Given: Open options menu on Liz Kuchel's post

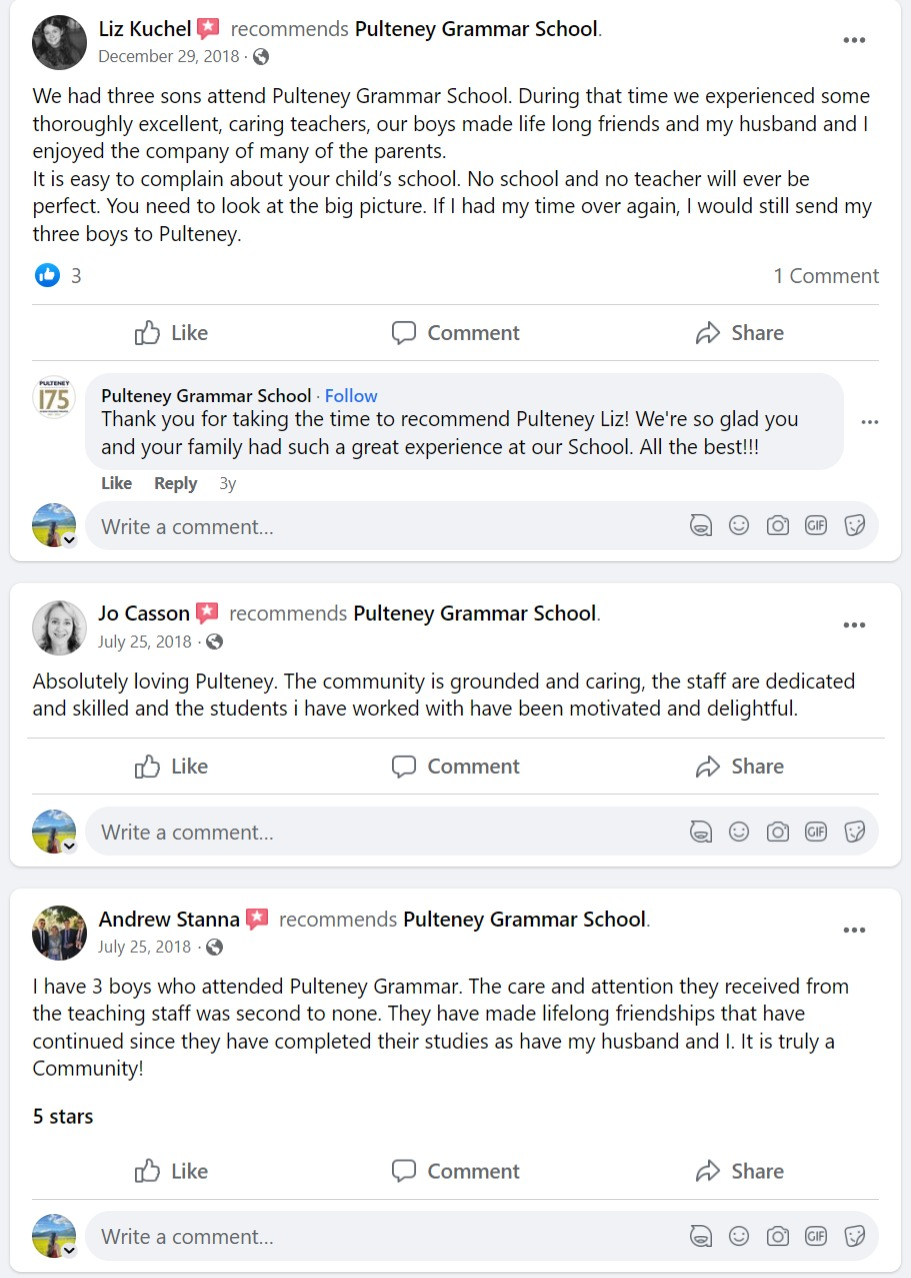Looking at the screenshot, I should [853, 41].
